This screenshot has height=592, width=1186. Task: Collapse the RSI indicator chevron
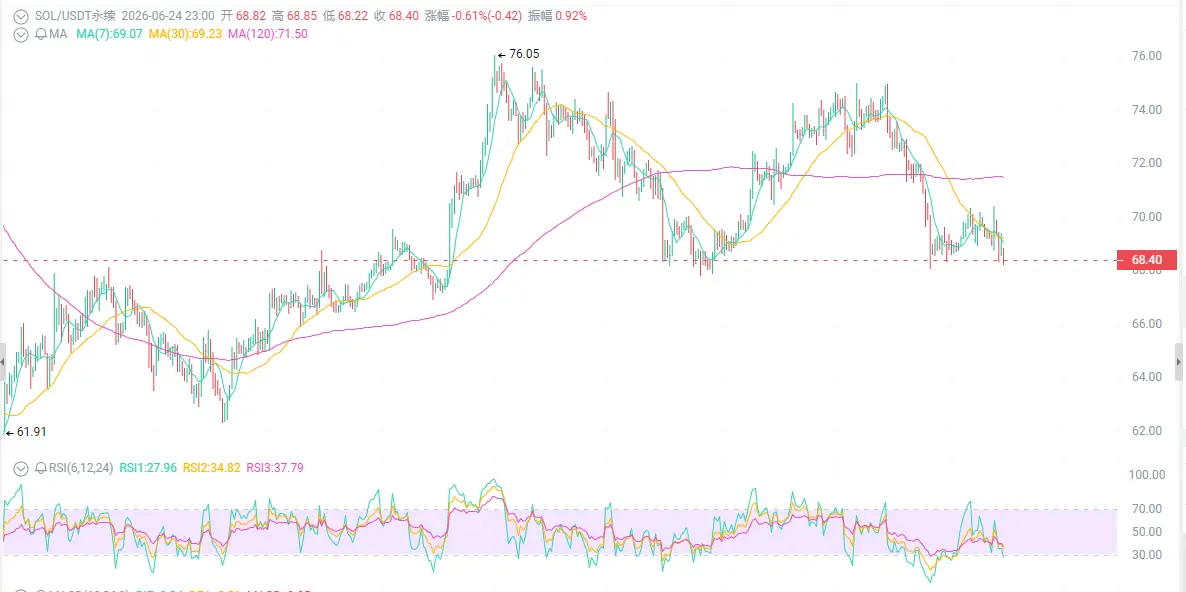pyautogui.click(x=21, y=468)
